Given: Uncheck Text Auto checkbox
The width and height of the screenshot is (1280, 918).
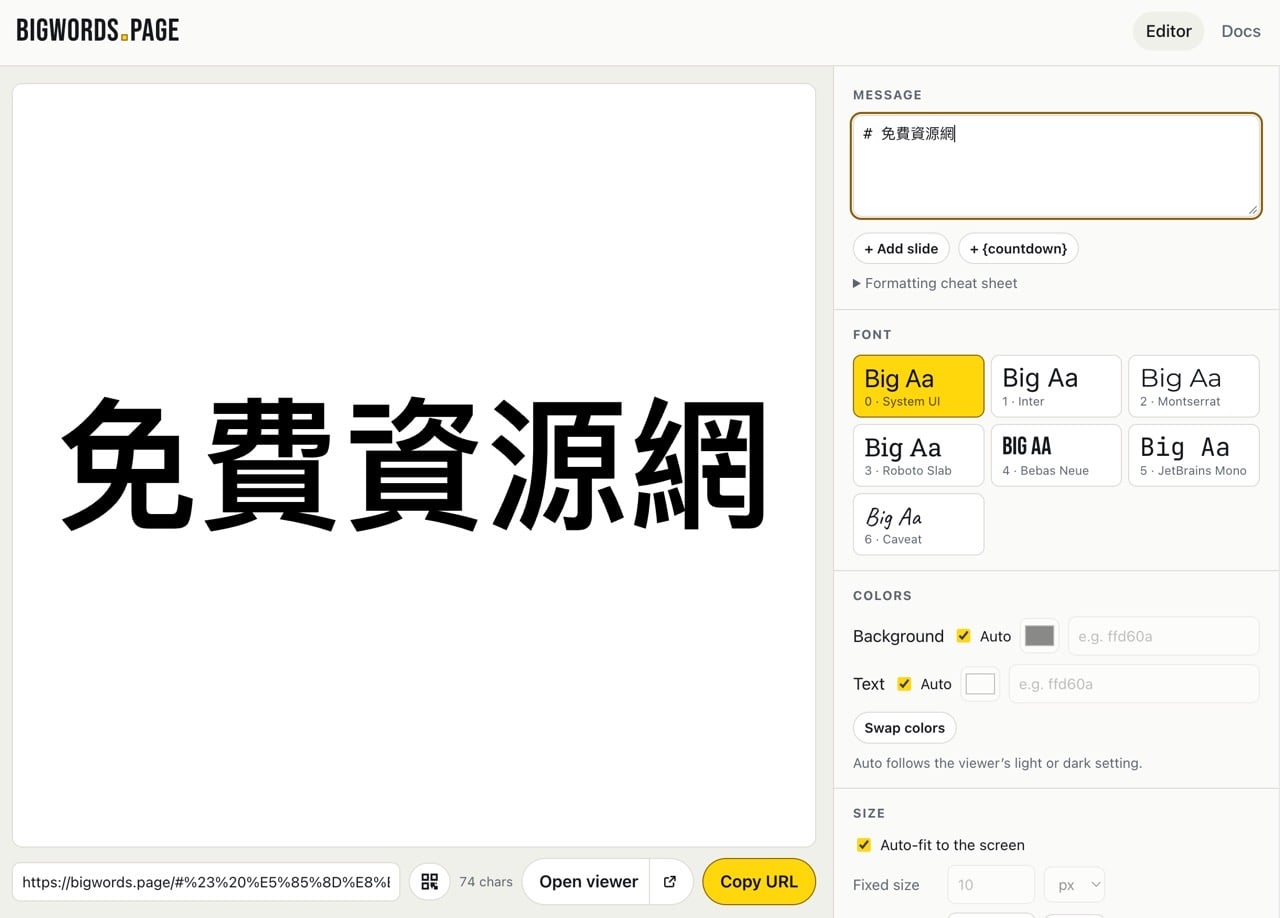Looking at the screenshot, I should (904, 684).
